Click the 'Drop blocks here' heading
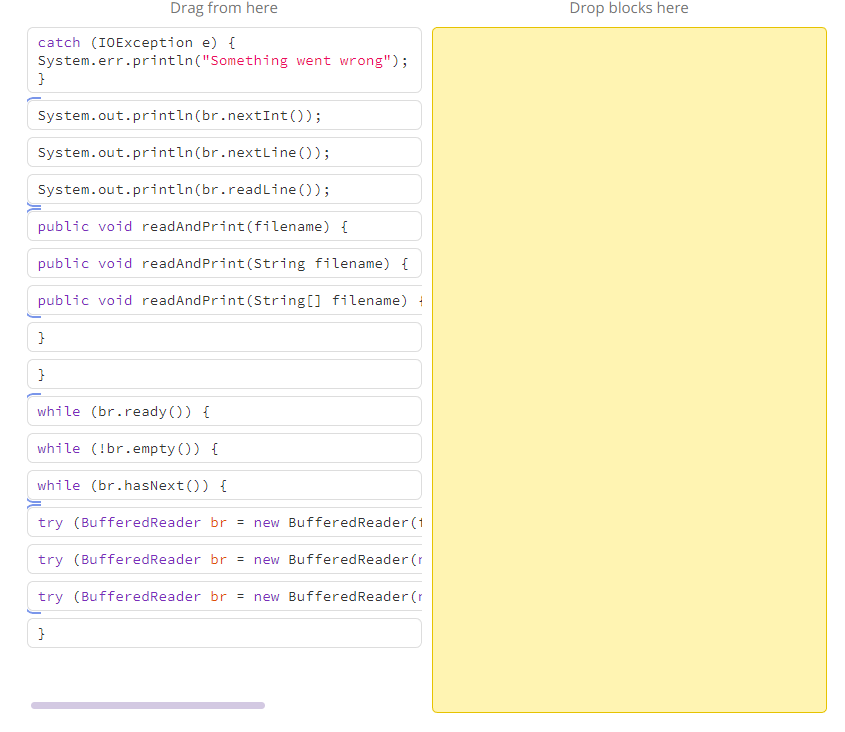Image resolution: width=845 pixels, height=732 pixels. point(628,8)
